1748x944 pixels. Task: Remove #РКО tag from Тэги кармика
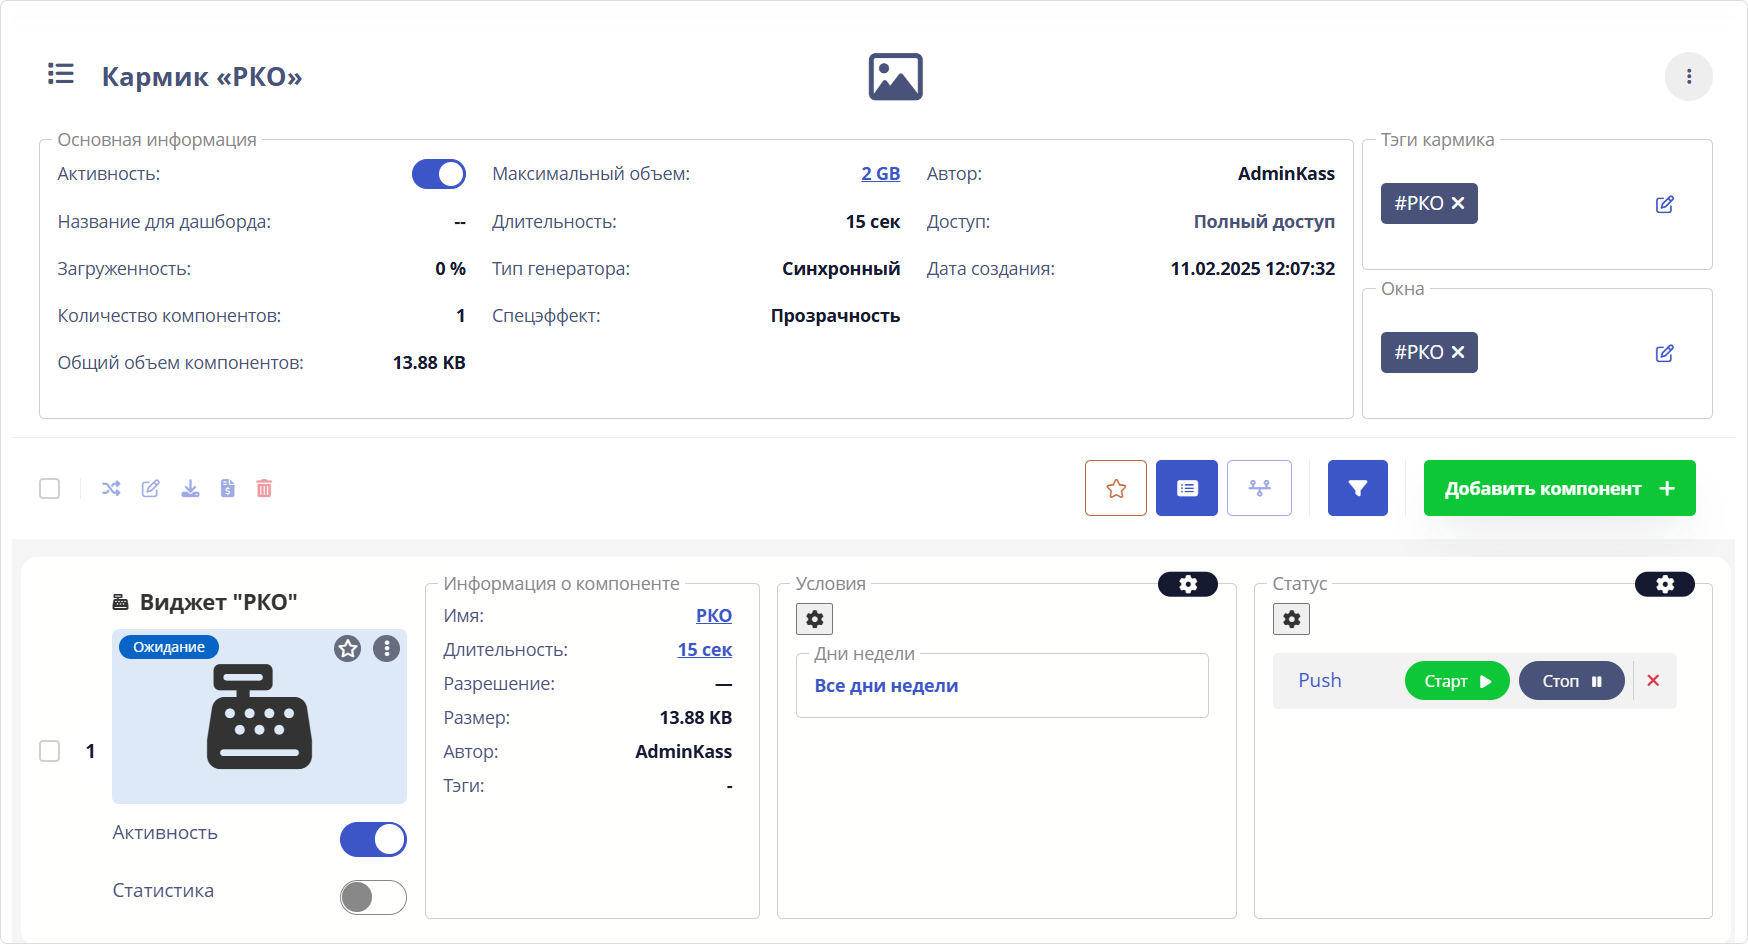click(1458, 203)
